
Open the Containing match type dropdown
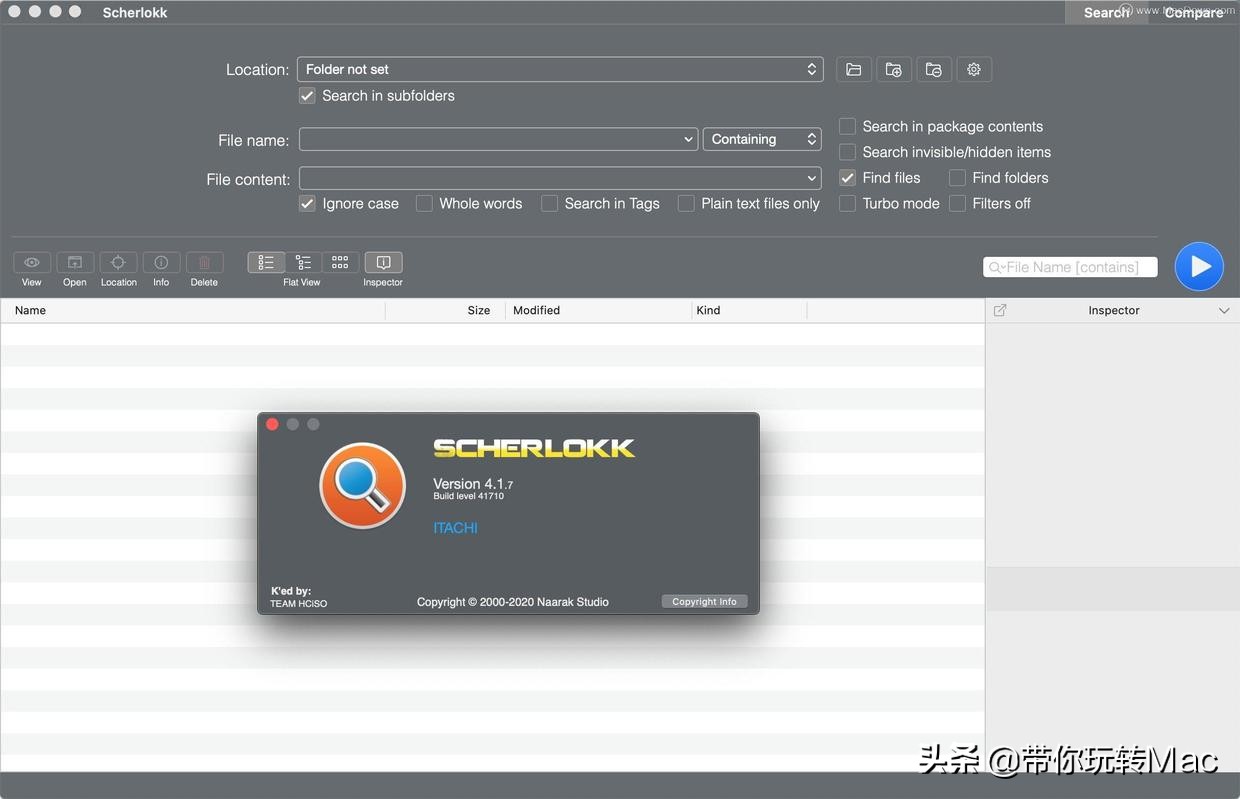pyautogui.click(x=762, y=139)
